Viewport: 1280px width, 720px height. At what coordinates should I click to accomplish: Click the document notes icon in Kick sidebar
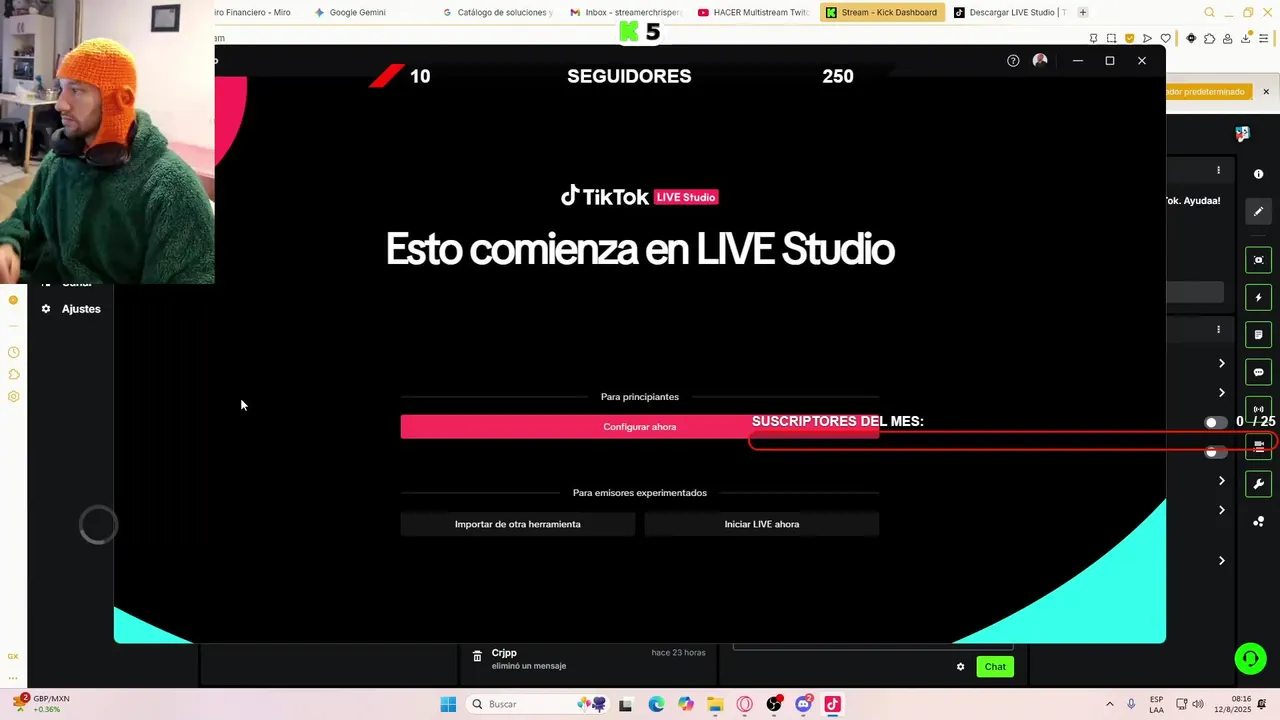pos(1259,334)
